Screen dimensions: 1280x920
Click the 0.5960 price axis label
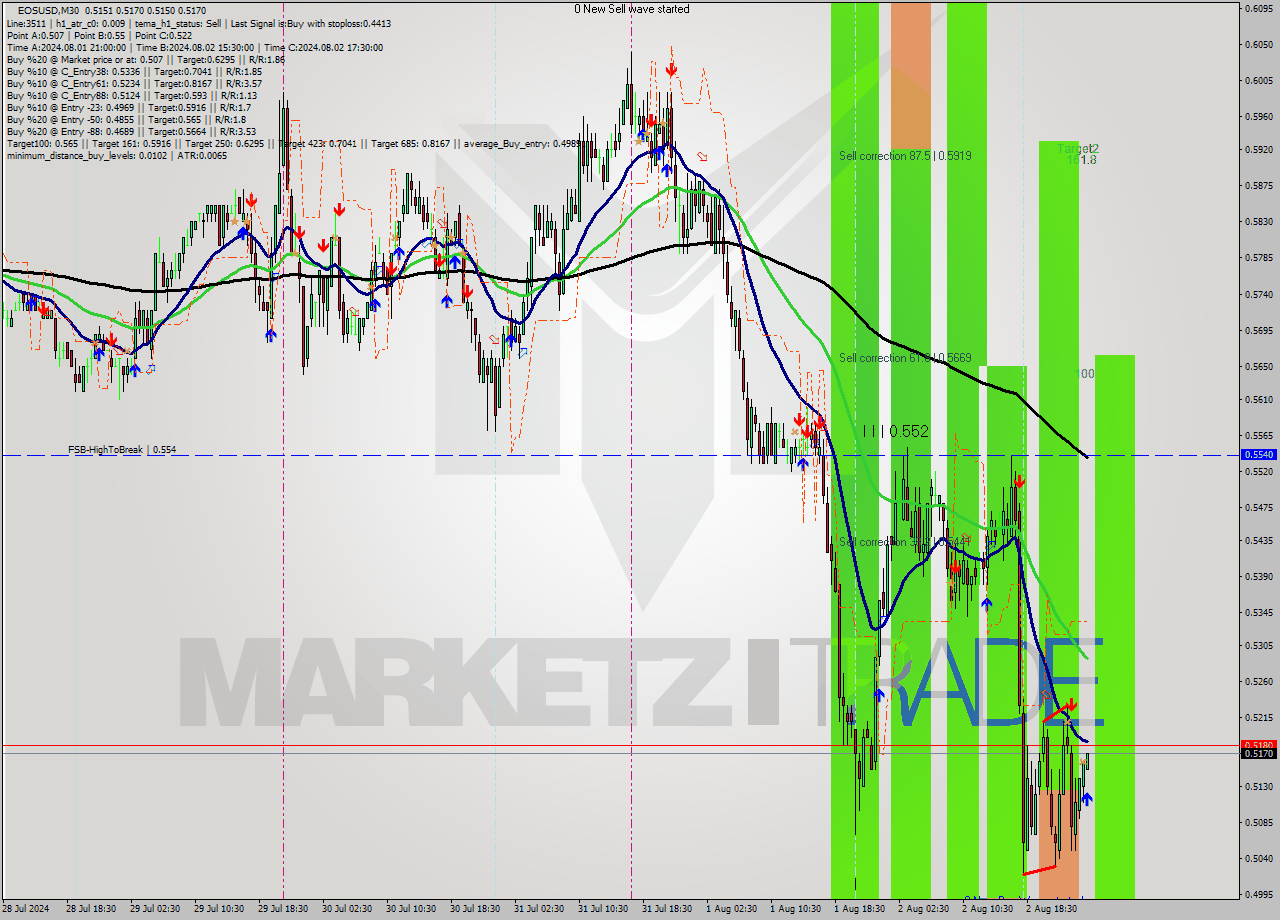pos(1258,116)
